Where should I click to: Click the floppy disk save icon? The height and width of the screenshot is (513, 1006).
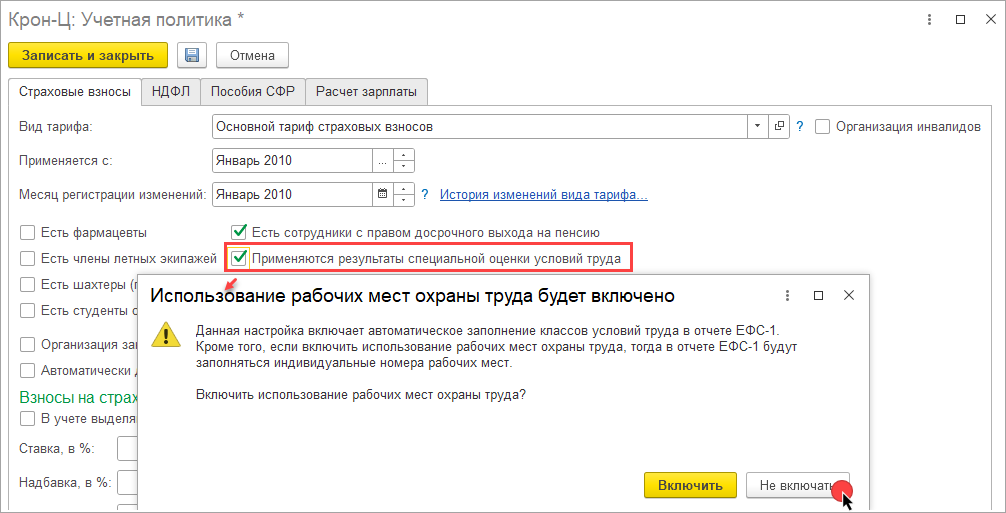tap(192, 55)
